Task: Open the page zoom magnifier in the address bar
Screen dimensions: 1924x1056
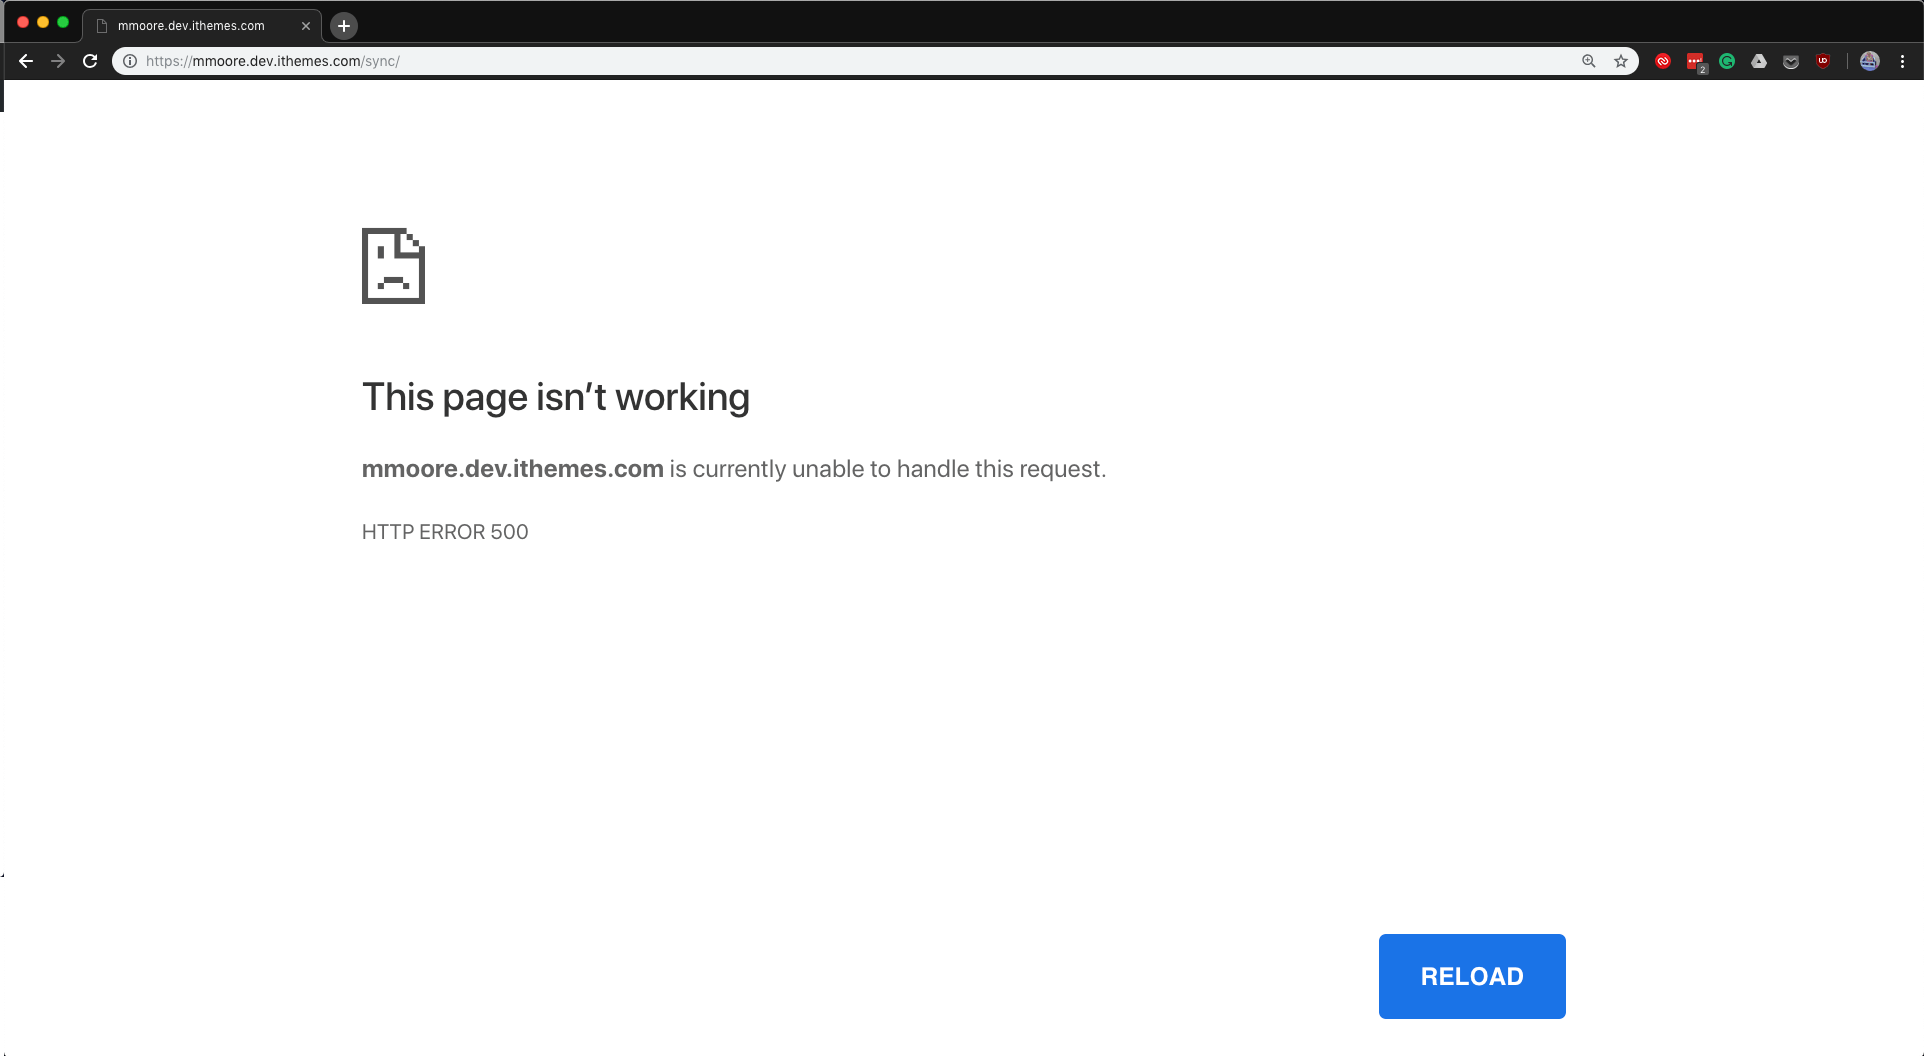Action: coord(1588,61)
